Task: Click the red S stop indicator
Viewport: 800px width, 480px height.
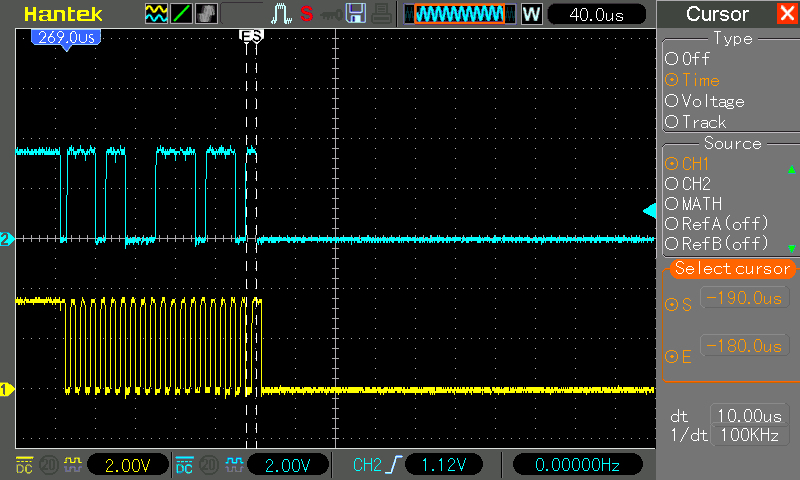Action: tap(307, 14)
